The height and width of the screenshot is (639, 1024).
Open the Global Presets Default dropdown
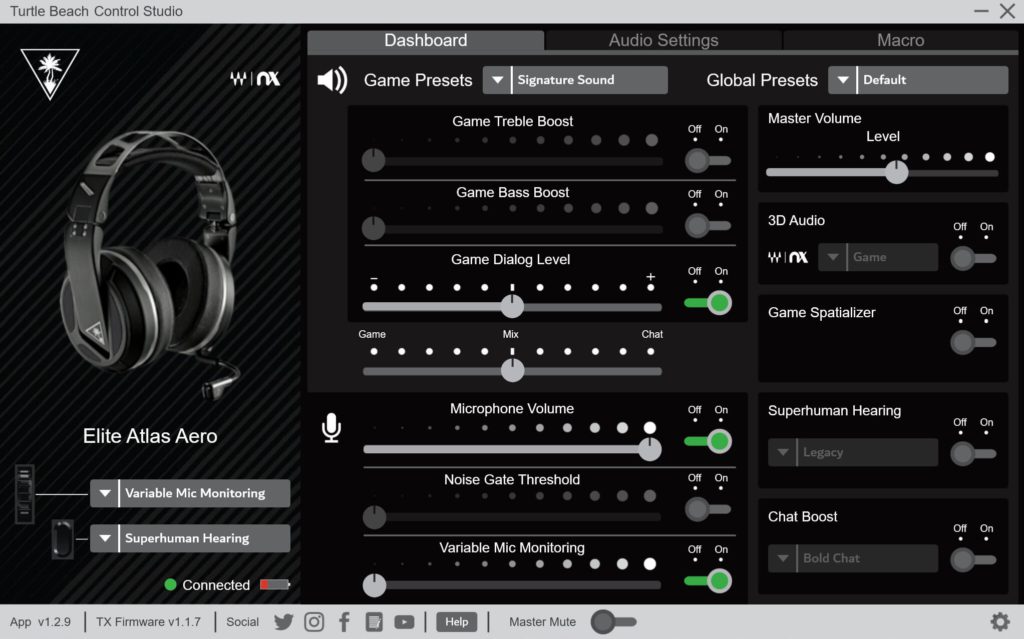pos(918,80)
